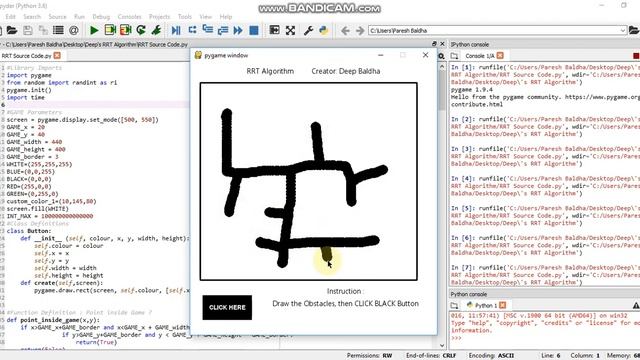The width and height of the screenshot is (640, 360).
Task: Click the Save all files icon
Action: [43, 30]
